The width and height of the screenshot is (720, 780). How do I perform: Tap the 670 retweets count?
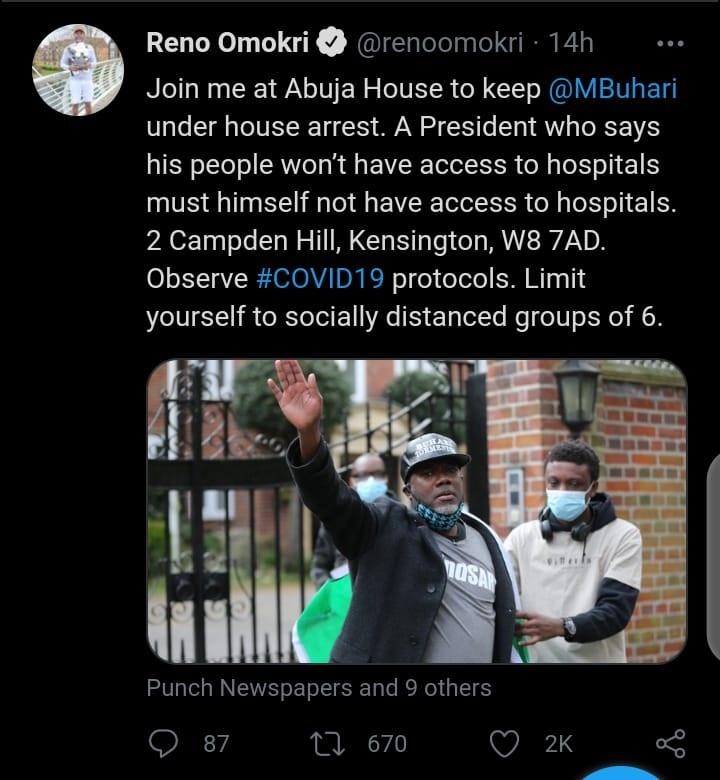point(387,743)
